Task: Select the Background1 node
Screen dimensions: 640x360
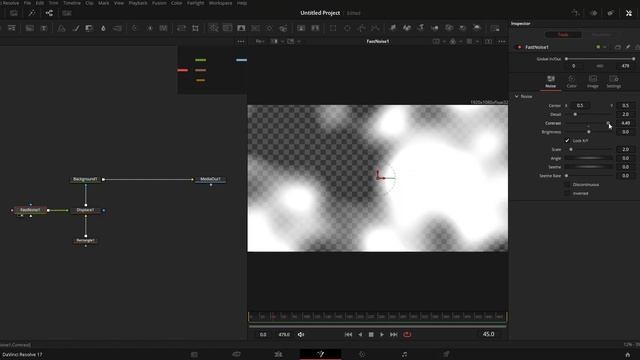Action: tap(85, 179)
